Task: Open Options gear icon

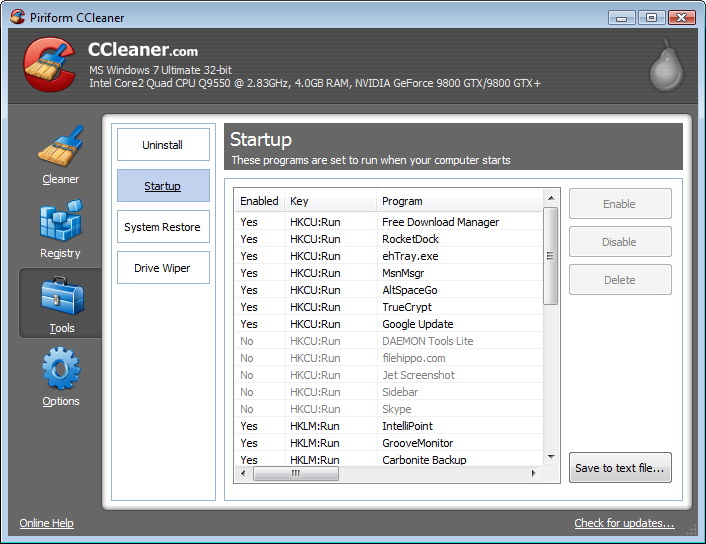Action: click(60, 370)
